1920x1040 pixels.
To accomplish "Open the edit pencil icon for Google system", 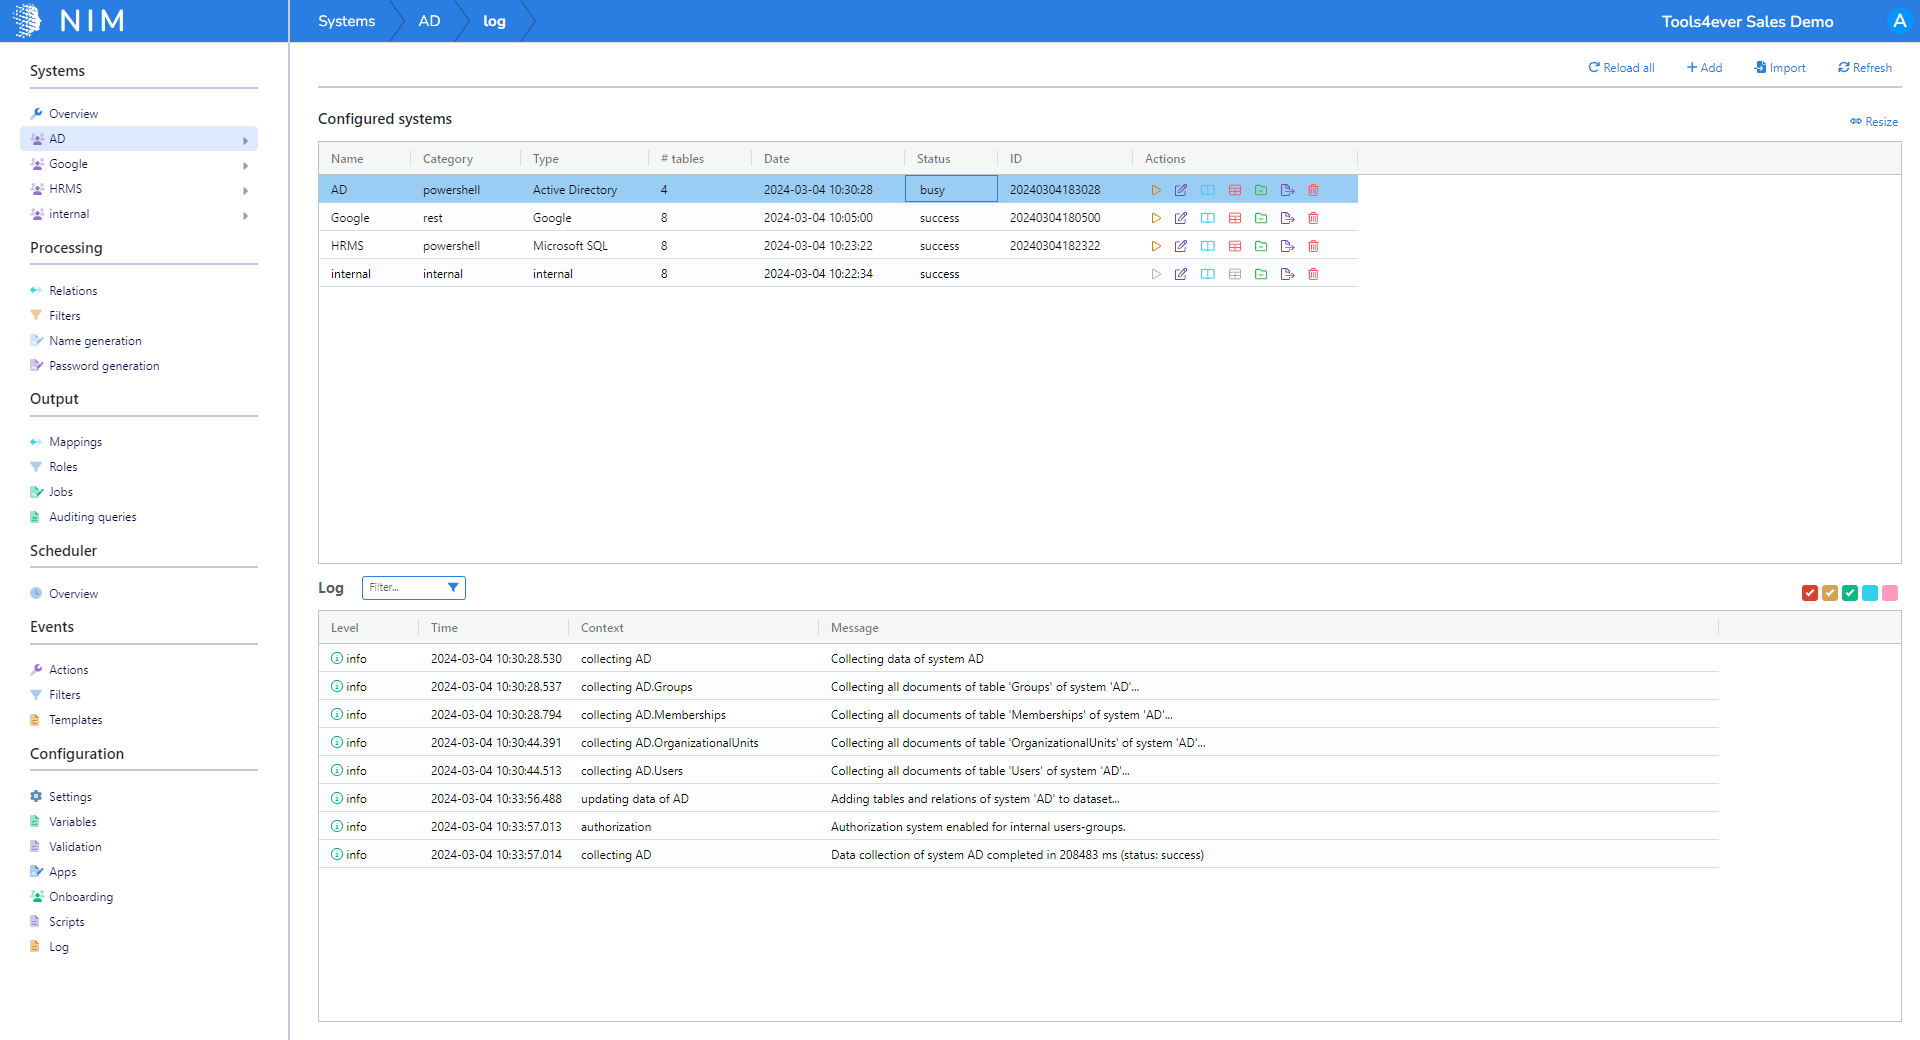I will click(x=1181, y=217).
